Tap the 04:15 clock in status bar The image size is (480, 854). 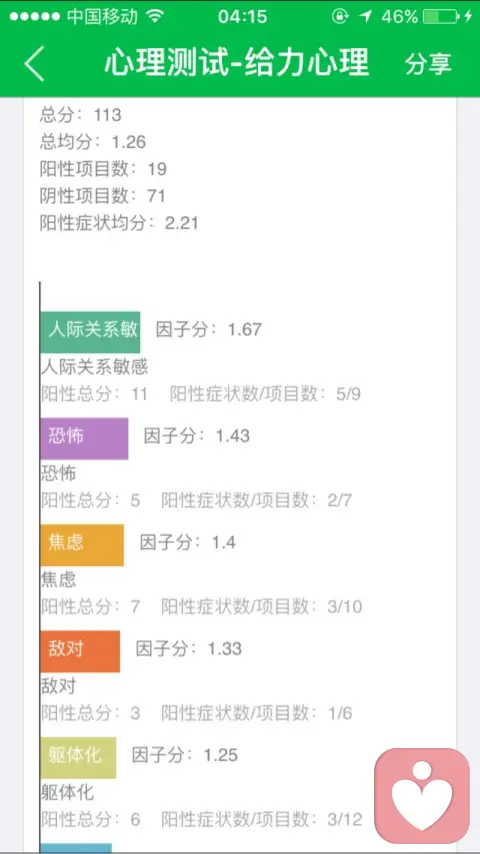point(243,17)
